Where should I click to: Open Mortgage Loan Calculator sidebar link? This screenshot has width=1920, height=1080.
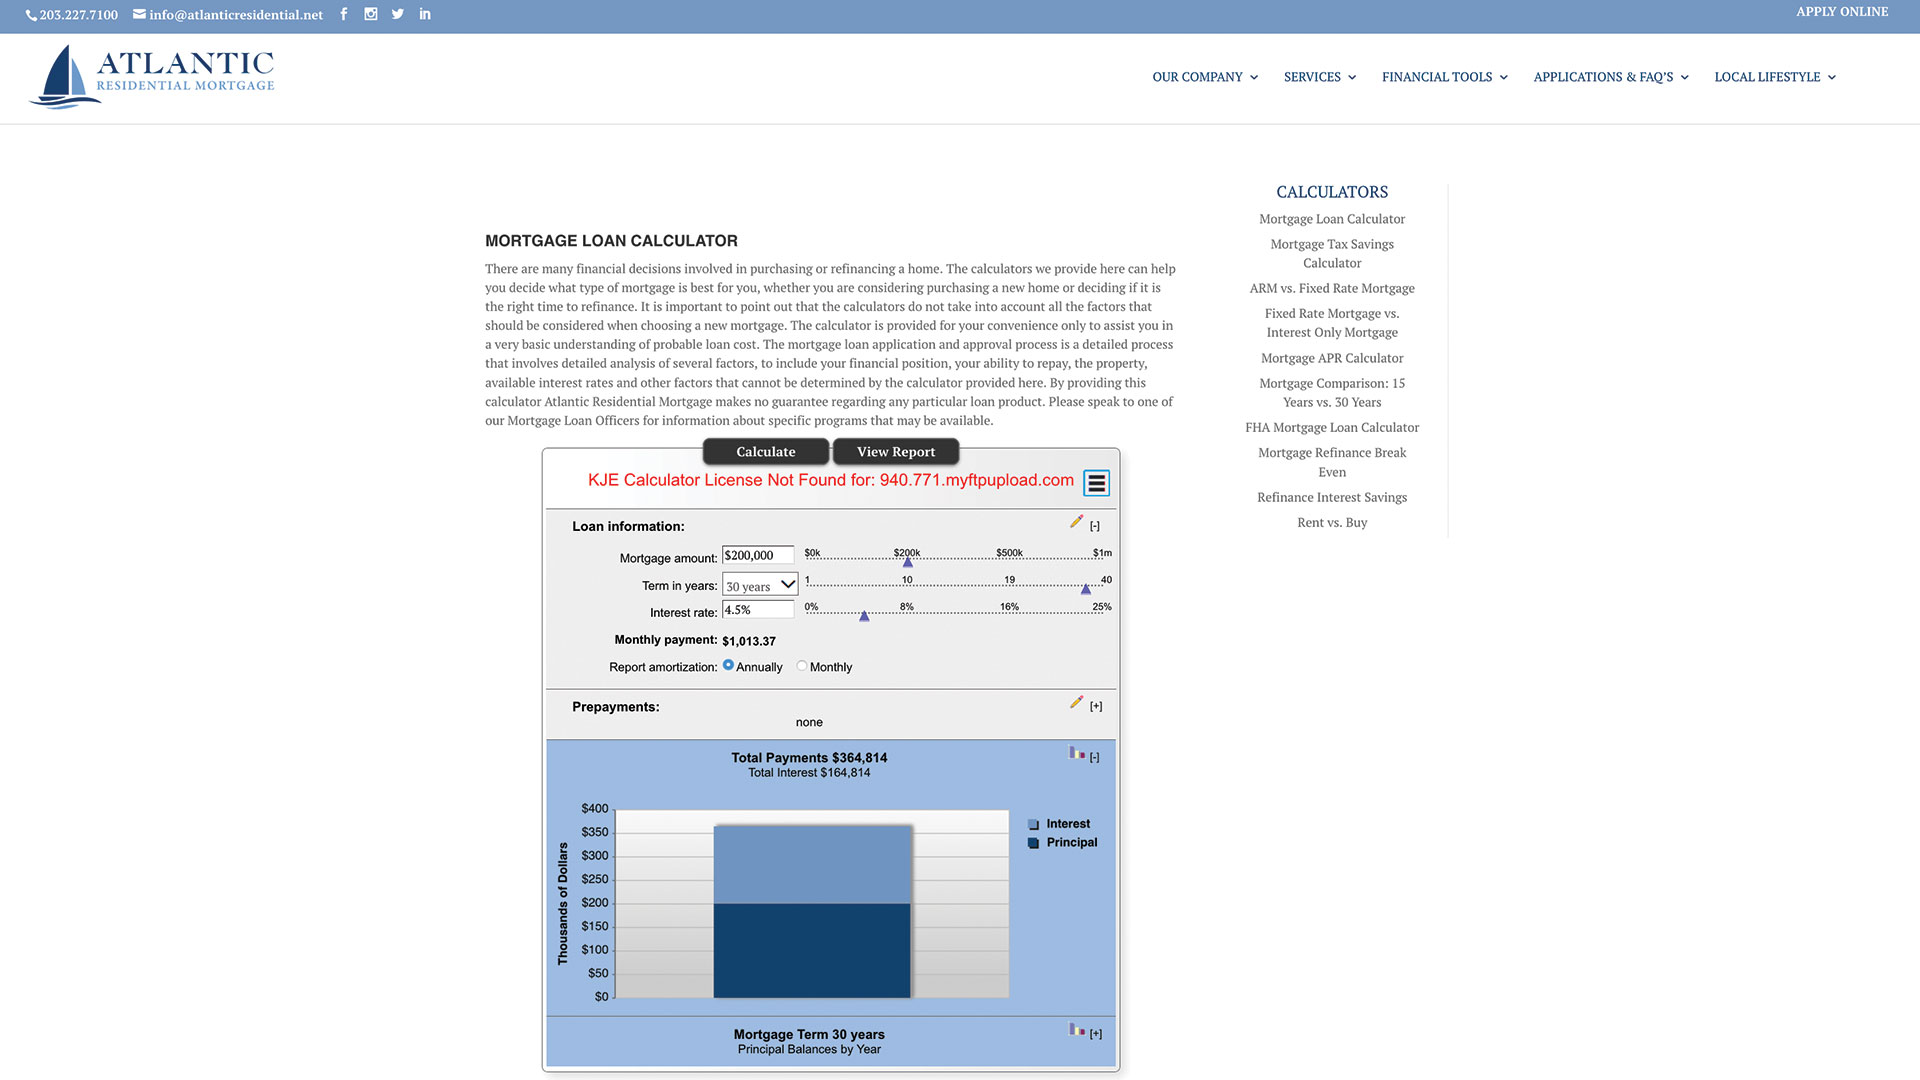pyautogui.click(x=1332, y=219)
